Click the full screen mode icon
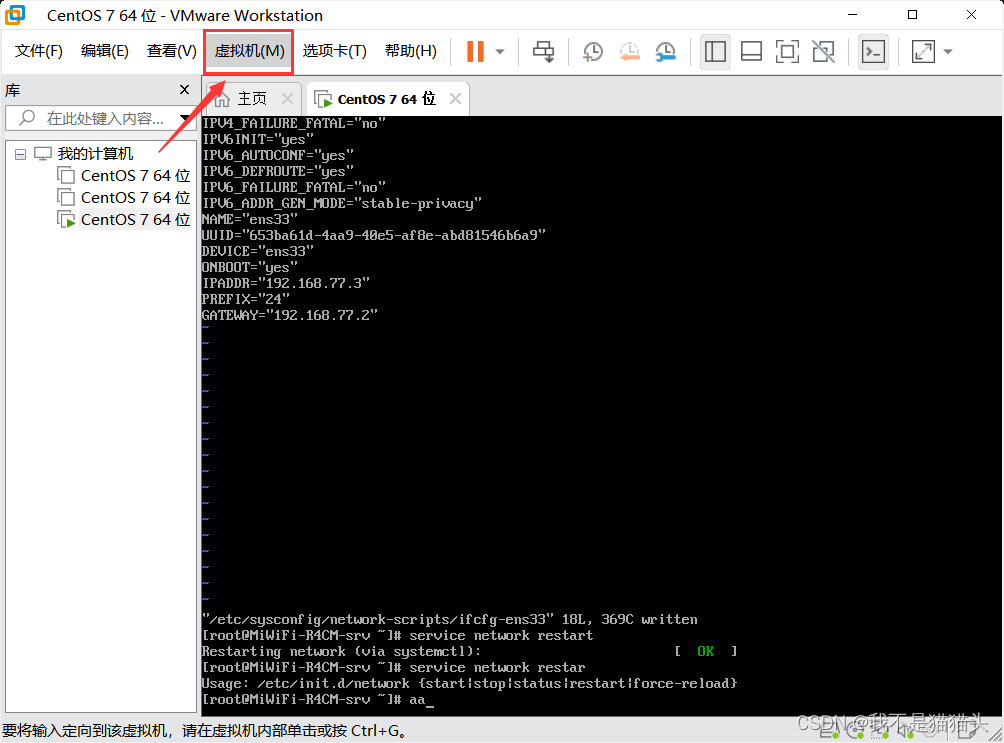Image resolution: width=1004 pixels, height=743 pixels. (787, 51)
